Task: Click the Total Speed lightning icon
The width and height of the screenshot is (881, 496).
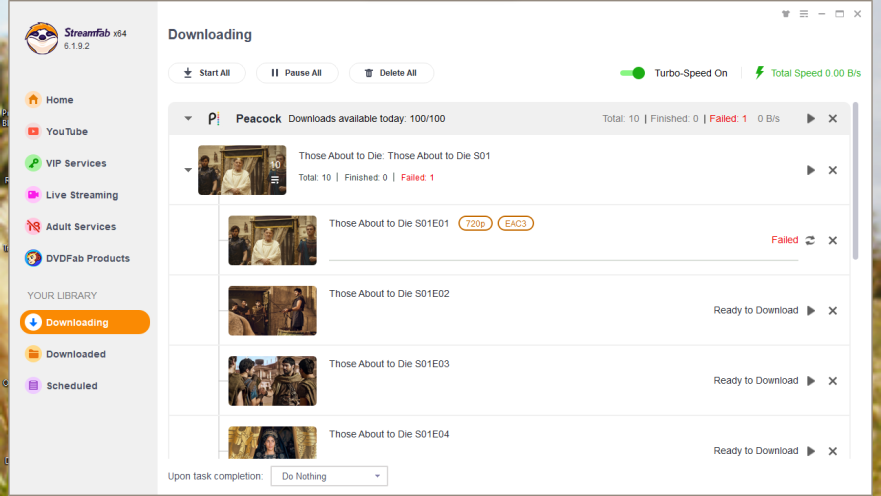Action: pos(760,72)
